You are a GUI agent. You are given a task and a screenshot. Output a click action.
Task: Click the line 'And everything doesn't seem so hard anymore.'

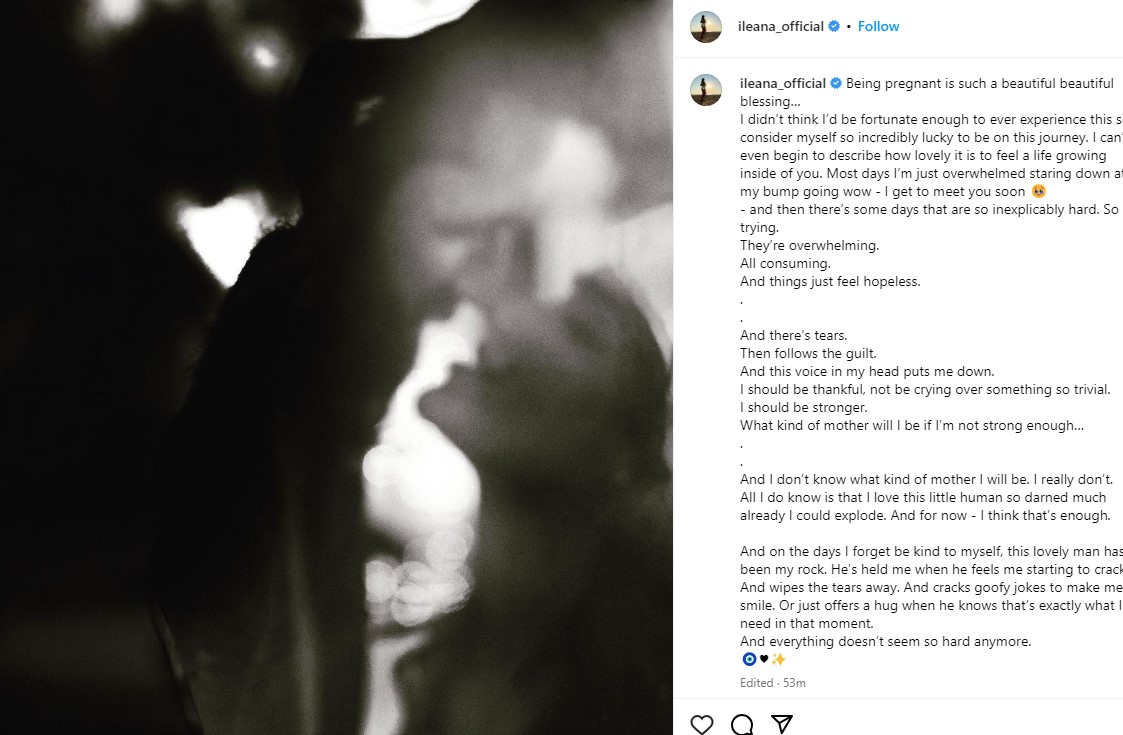coord(885,641)
